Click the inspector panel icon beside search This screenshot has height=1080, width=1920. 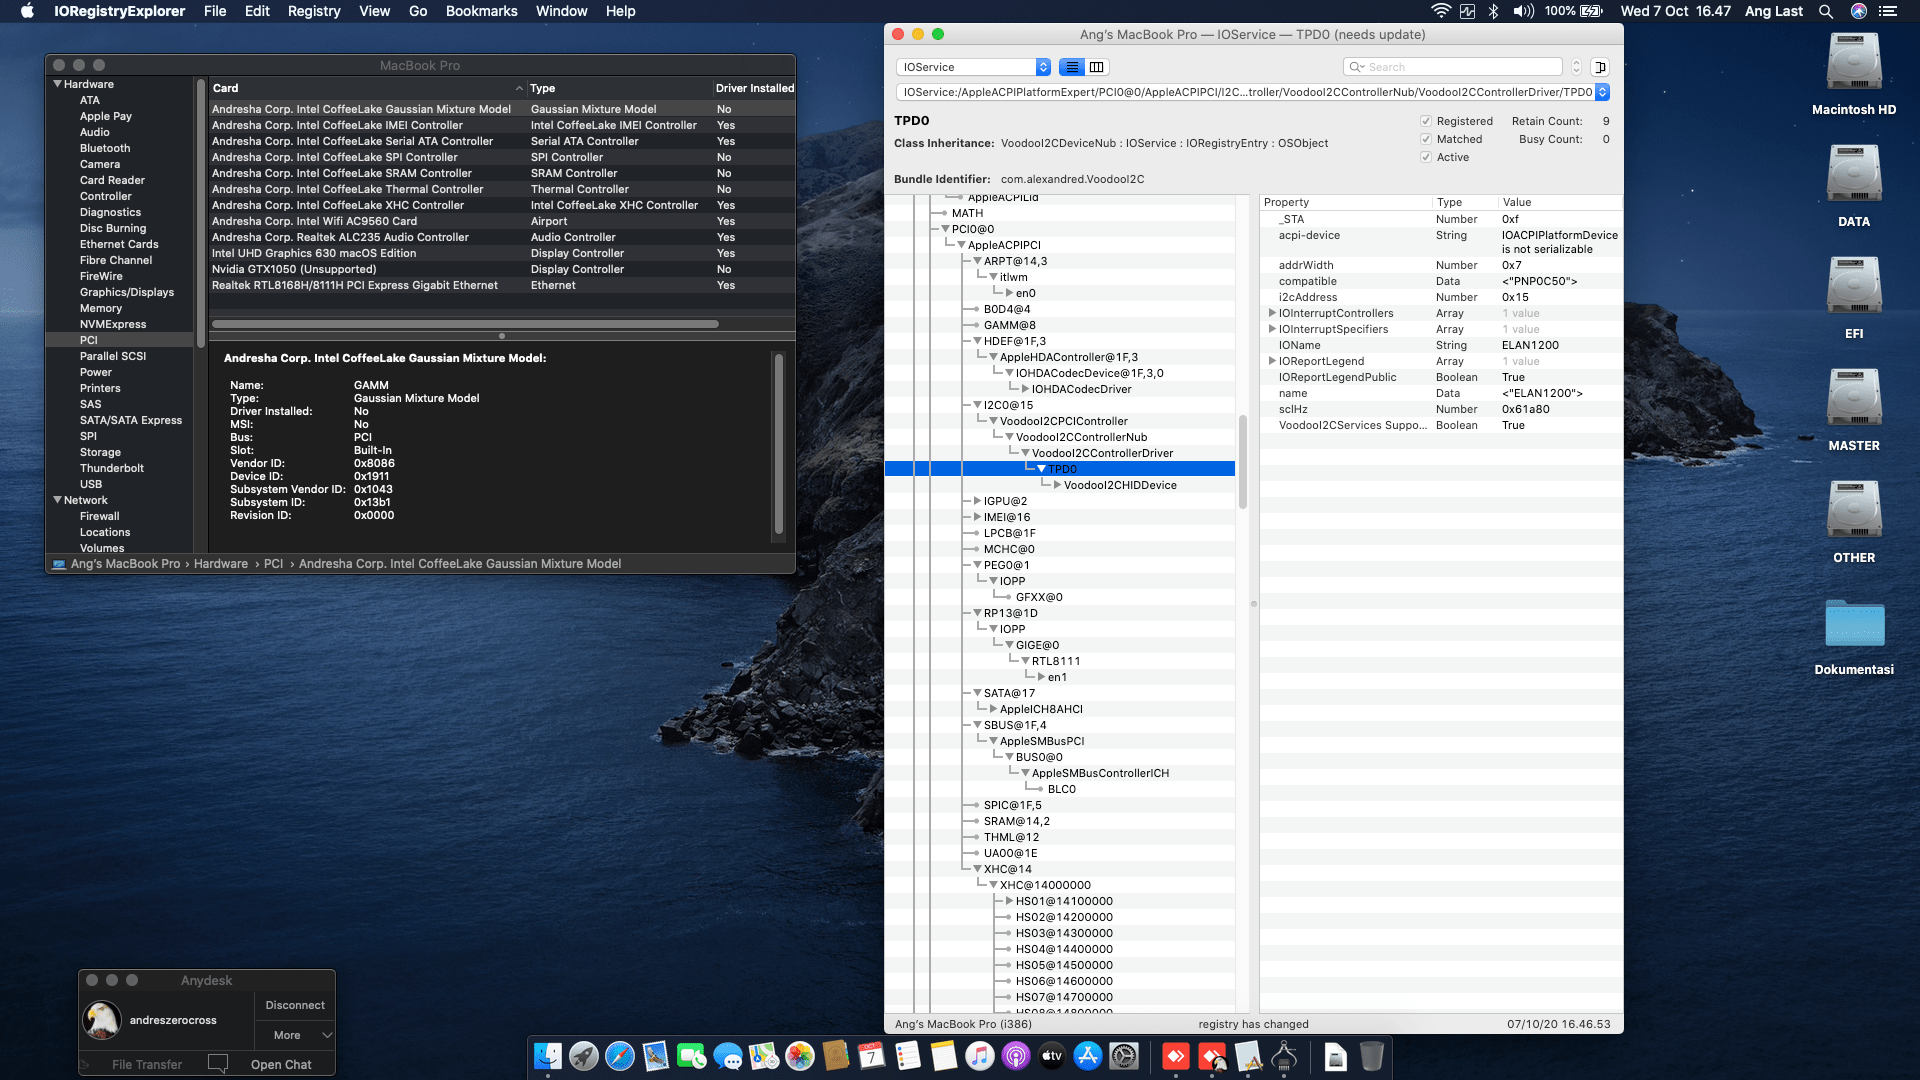pos(1600,67)
